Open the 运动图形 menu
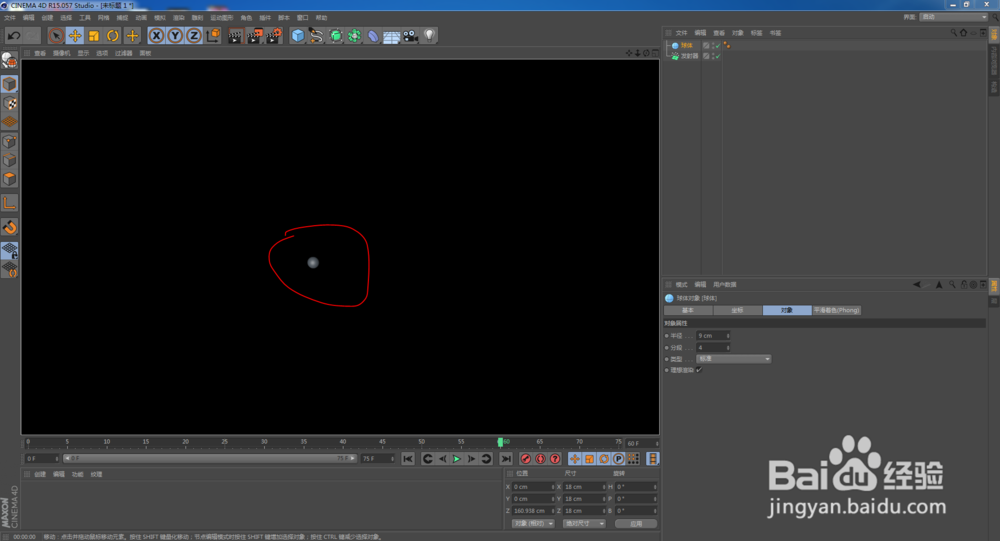 pyautogui.click(x=222, y=18)
